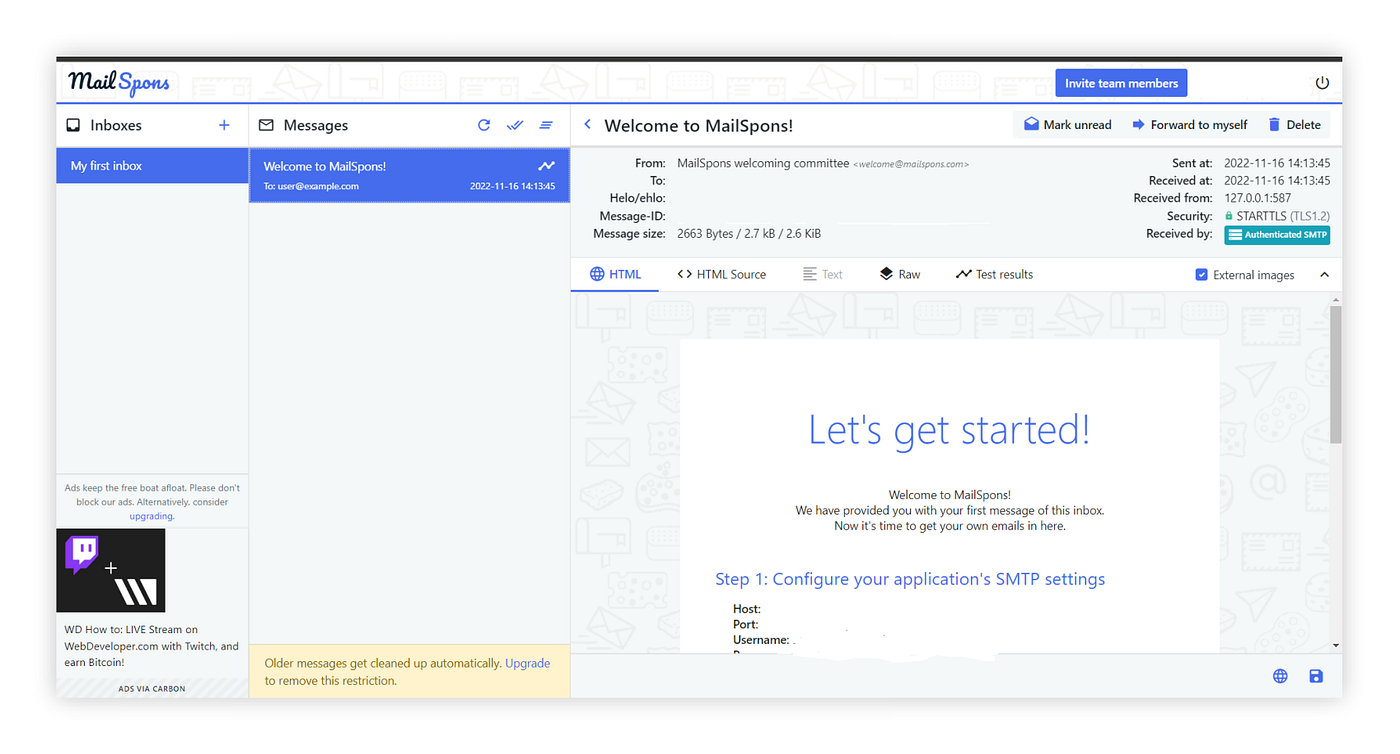Screen dimensions: 1400x754
Task: Select My first inbox
Action: 152,166
